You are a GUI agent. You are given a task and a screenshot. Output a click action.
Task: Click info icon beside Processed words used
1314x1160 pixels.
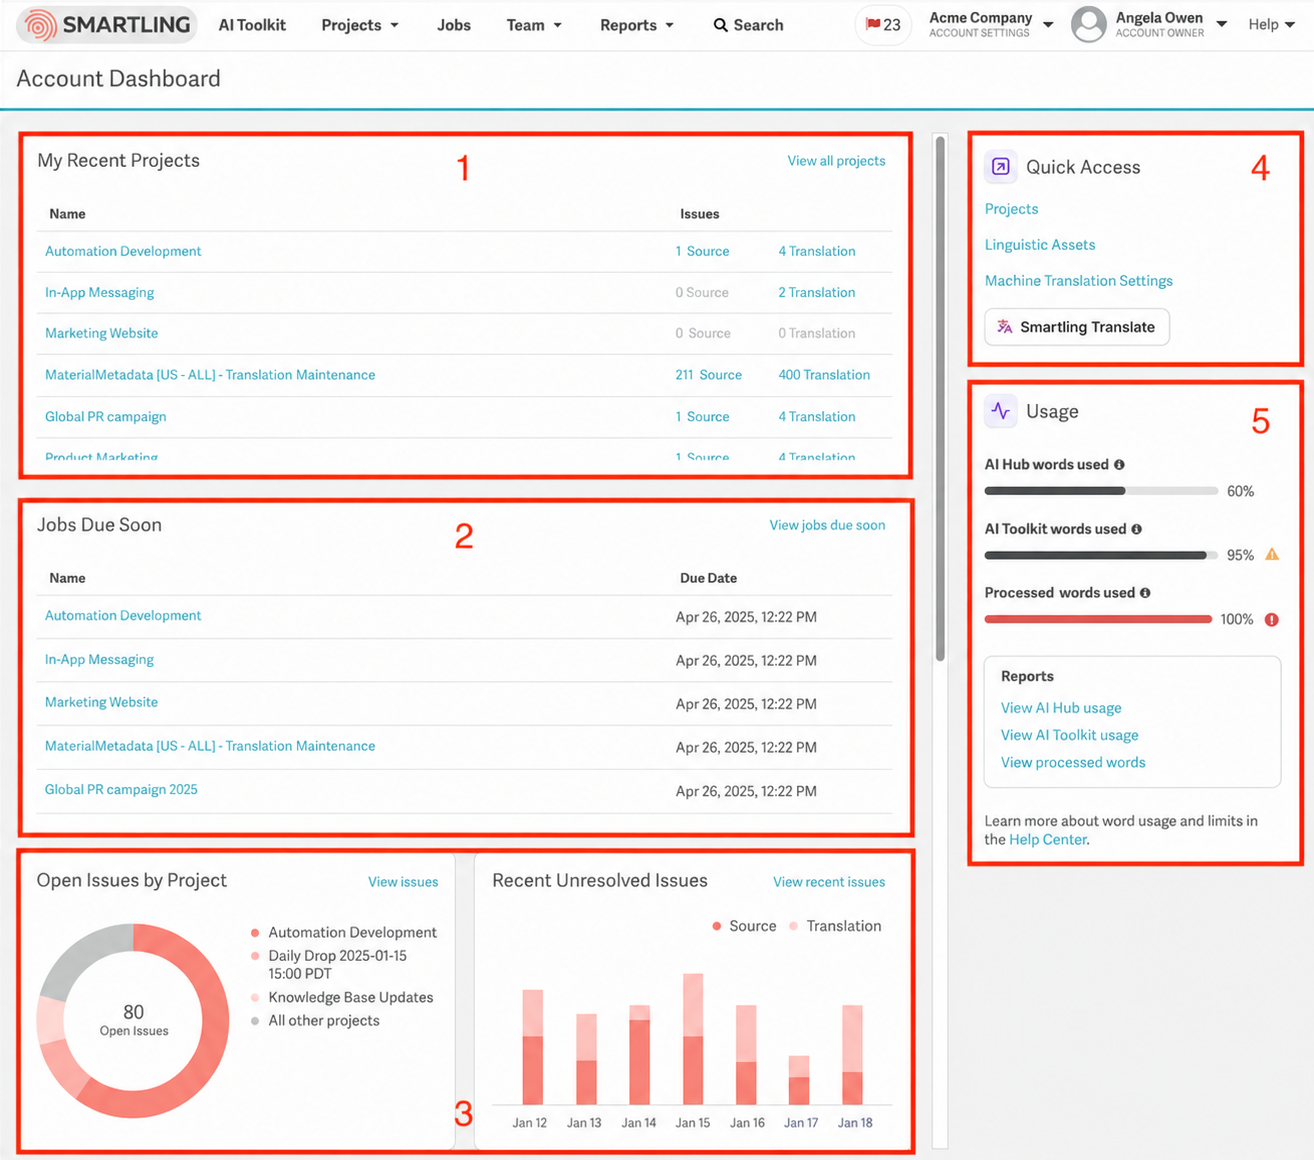point(1145,593)
